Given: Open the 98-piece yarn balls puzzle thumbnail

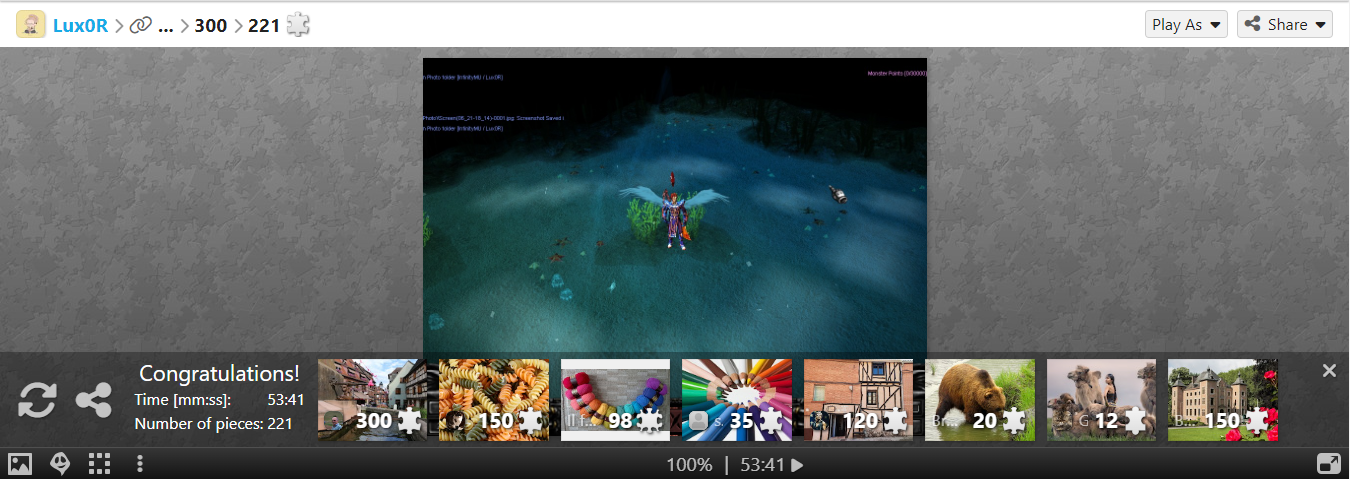Looking at the screenshot, I should tap(615, 400).
